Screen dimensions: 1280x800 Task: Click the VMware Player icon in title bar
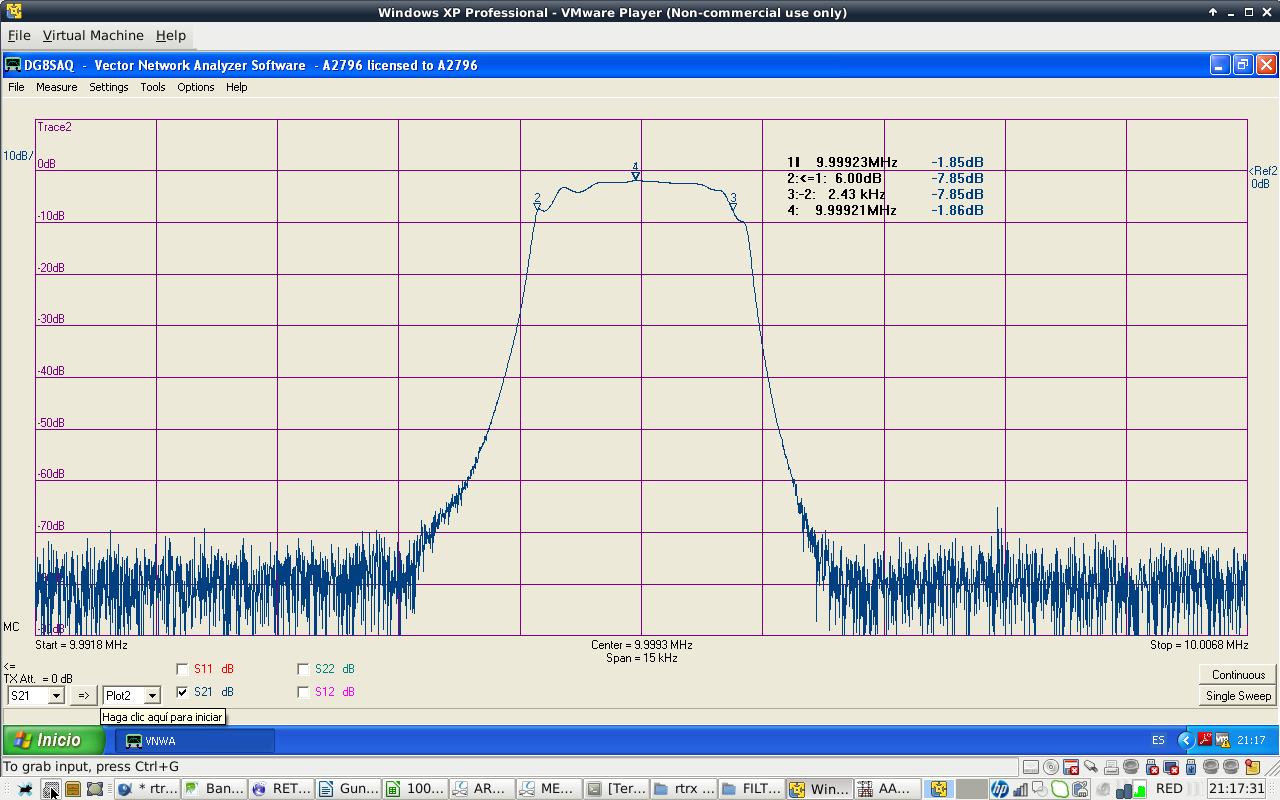14,12
